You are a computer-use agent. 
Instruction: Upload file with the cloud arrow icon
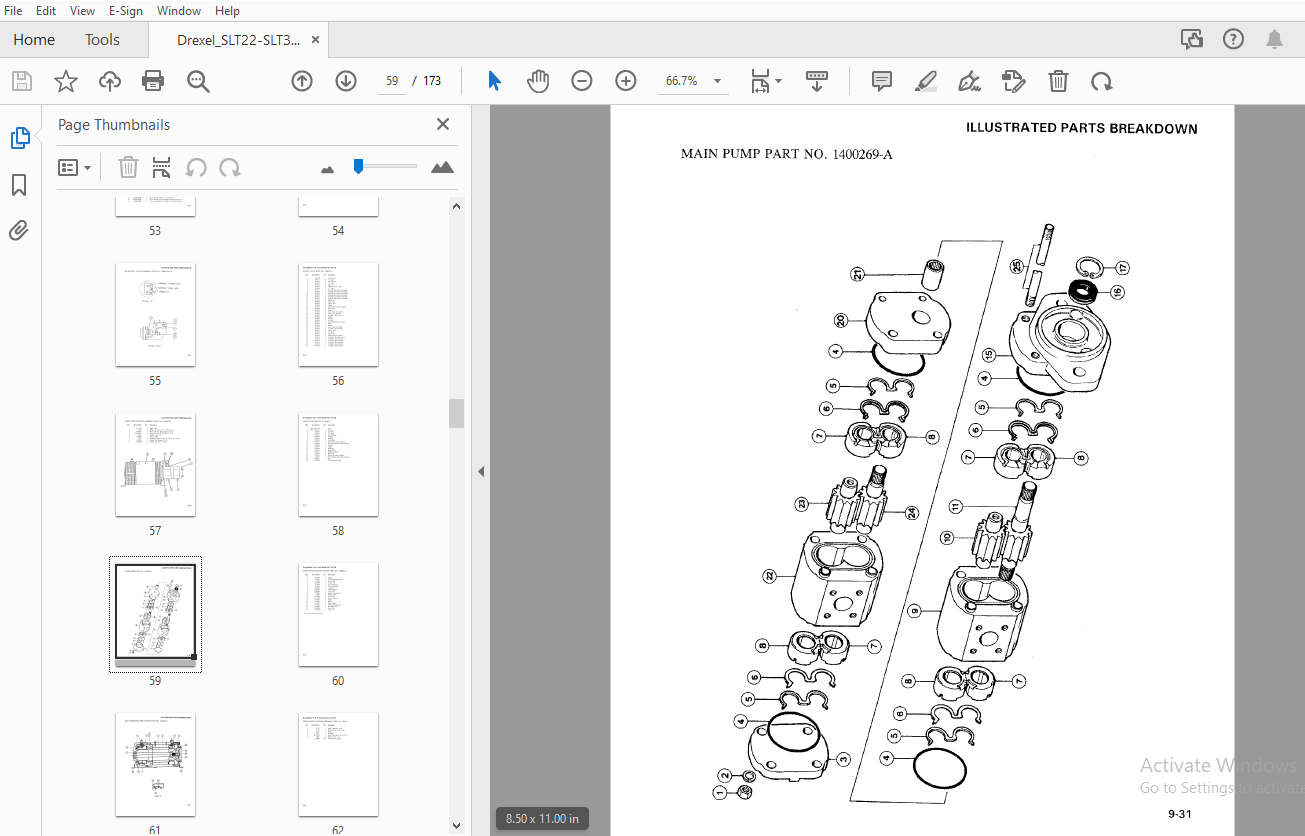point(110,81)
